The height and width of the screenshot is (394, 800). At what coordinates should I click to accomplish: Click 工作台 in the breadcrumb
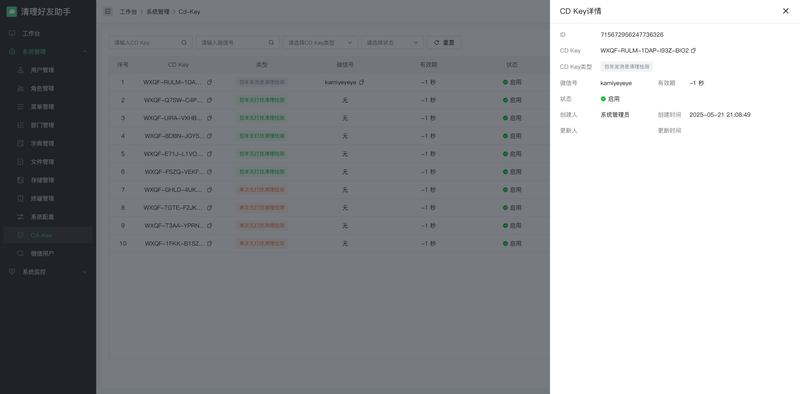[128, 12]
